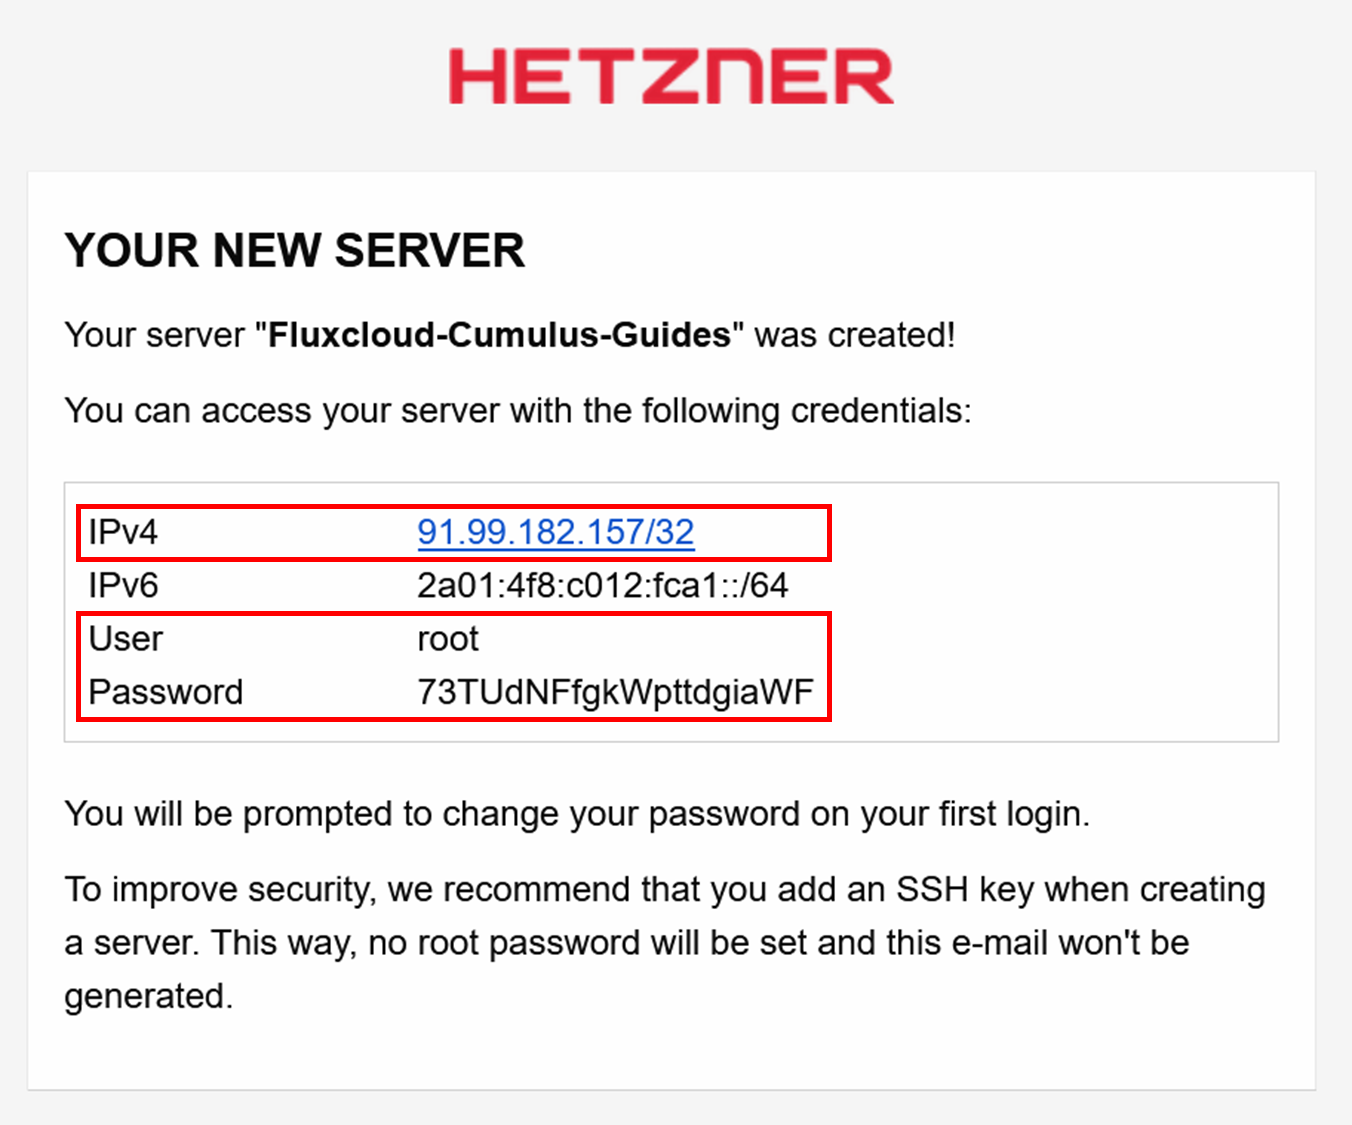Click the Password row label
This screenshot has width=1352, height=1125.
click(x=166, y=692)
